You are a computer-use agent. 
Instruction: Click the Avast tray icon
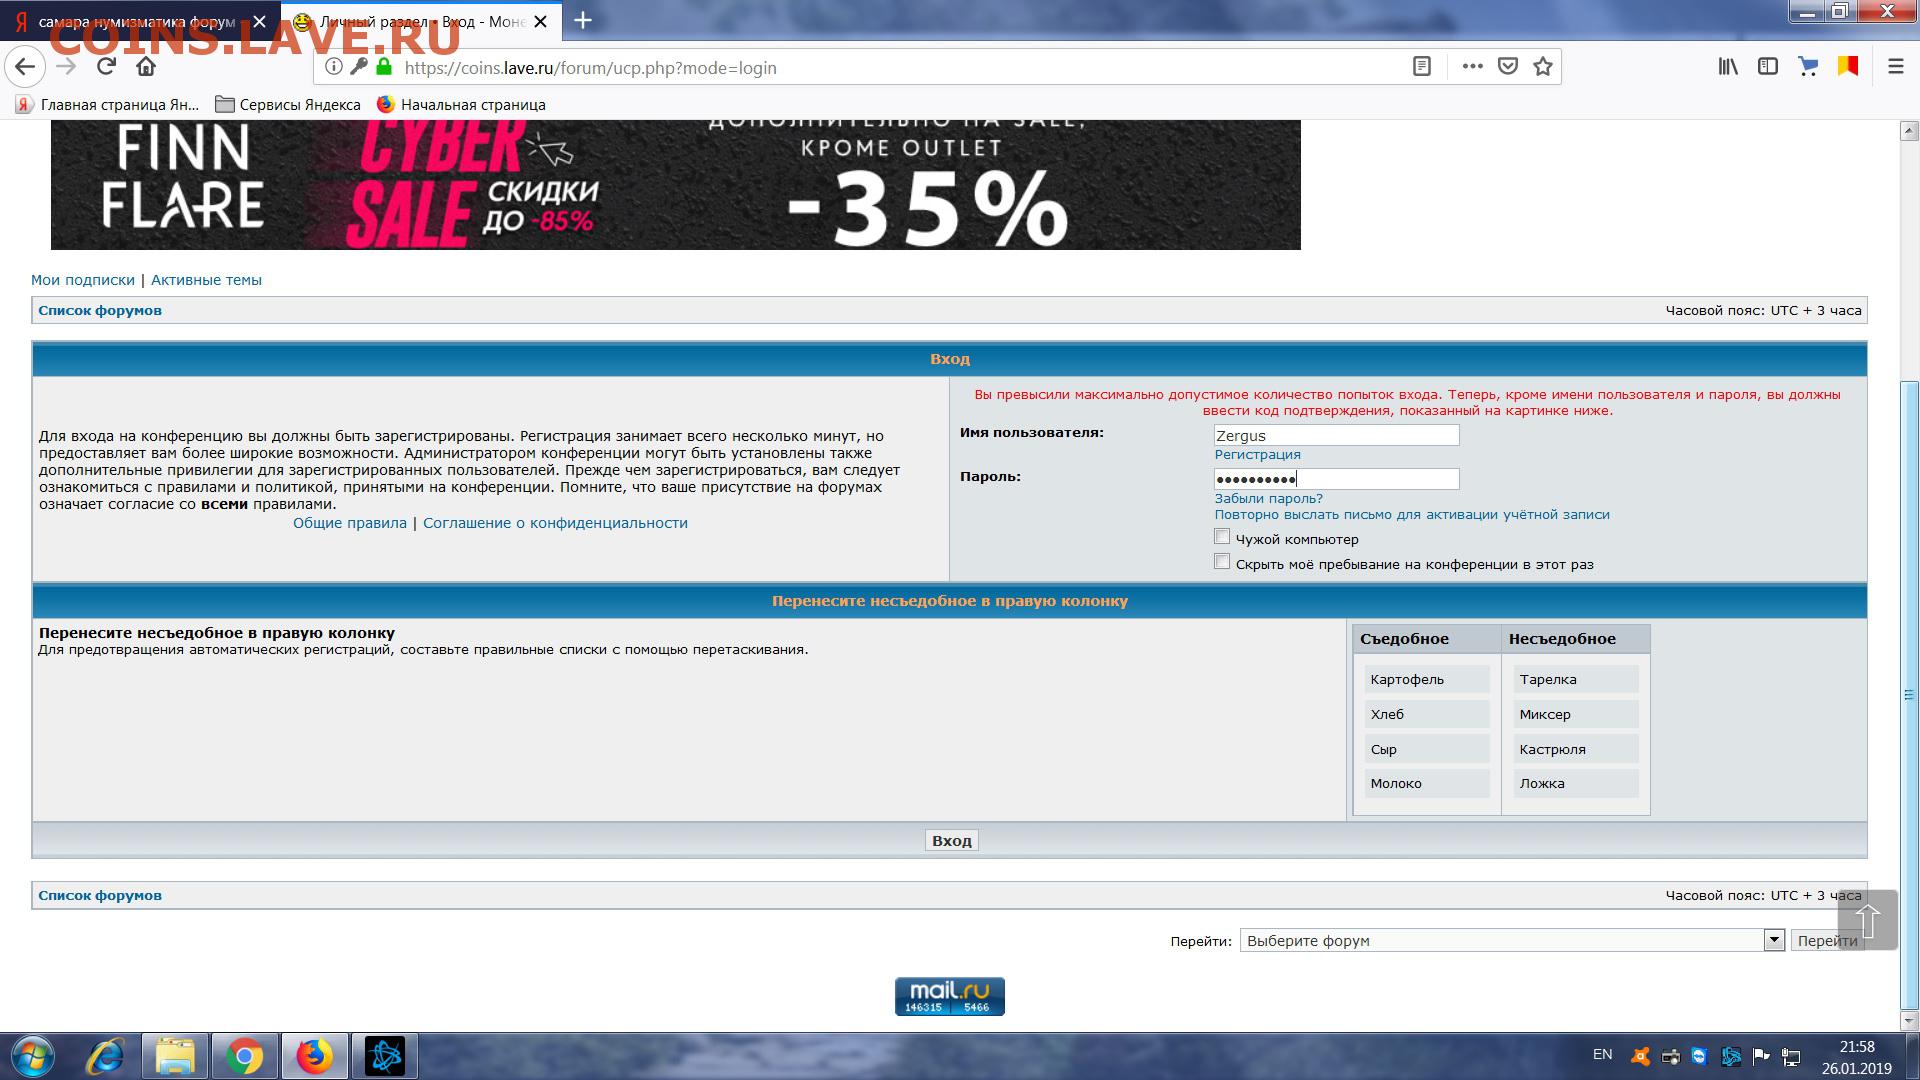coord(1640,1056)
